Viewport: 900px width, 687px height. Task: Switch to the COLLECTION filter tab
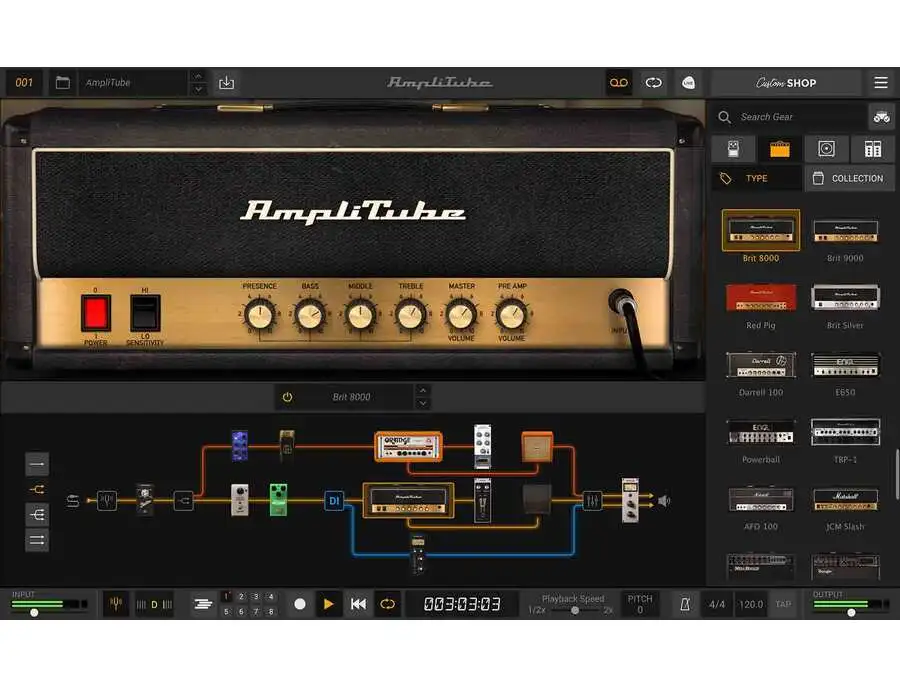[849, 178]
